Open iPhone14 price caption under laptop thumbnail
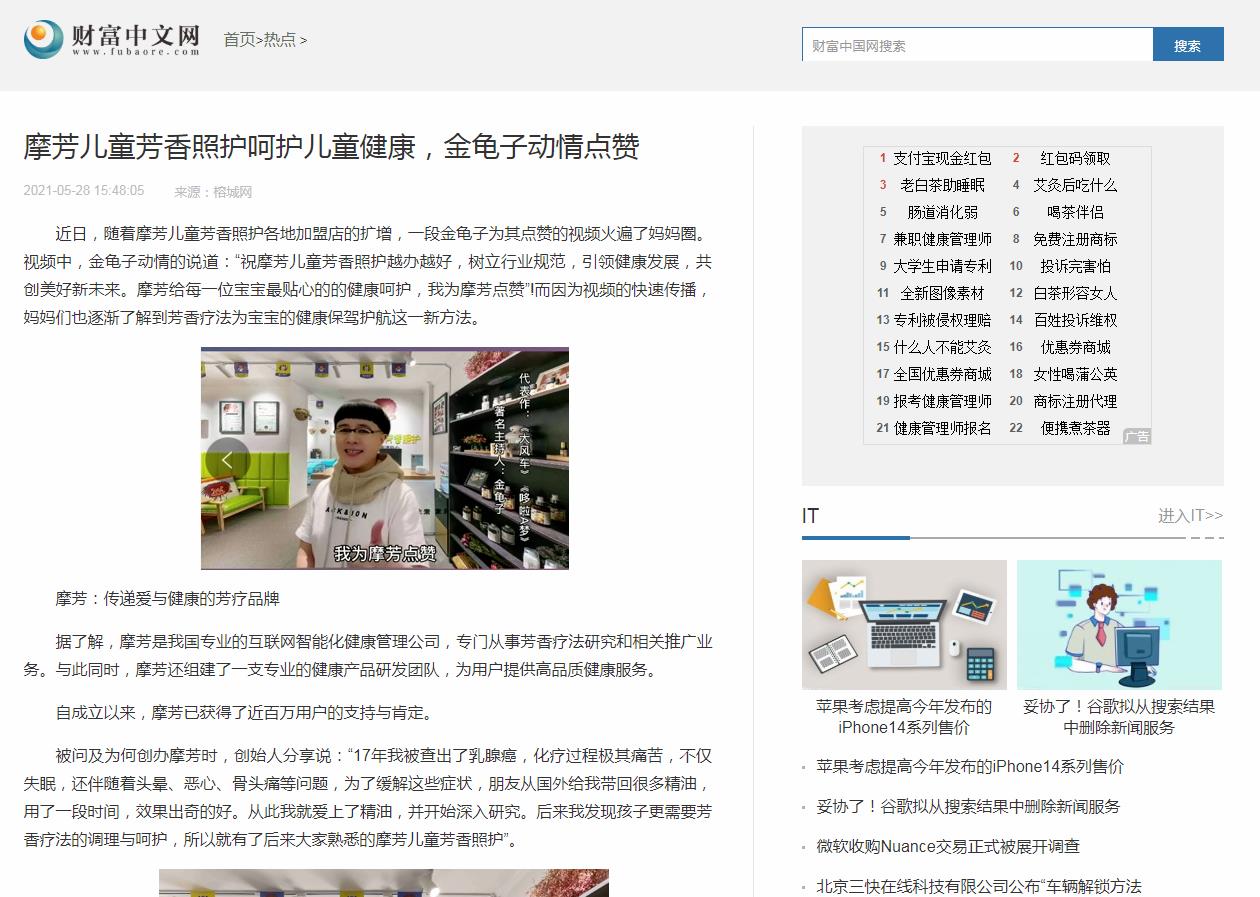This screenshot has height=897, width=1260. click(904, 717)
